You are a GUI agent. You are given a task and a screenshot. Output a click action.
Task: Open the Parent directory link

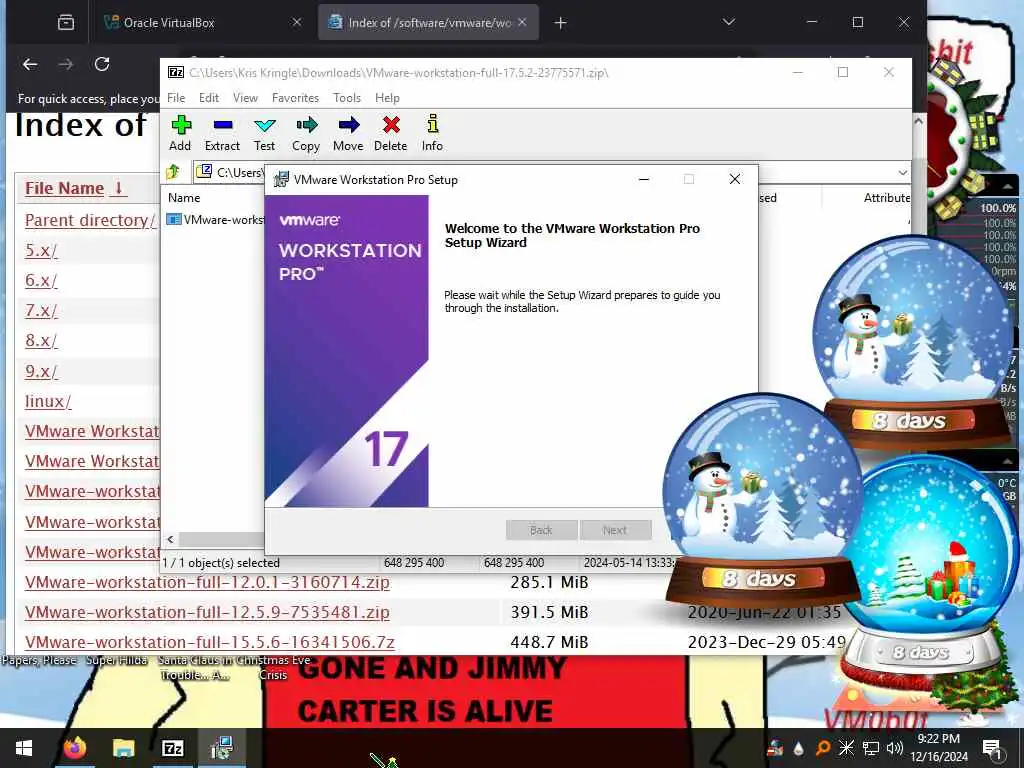89,220
